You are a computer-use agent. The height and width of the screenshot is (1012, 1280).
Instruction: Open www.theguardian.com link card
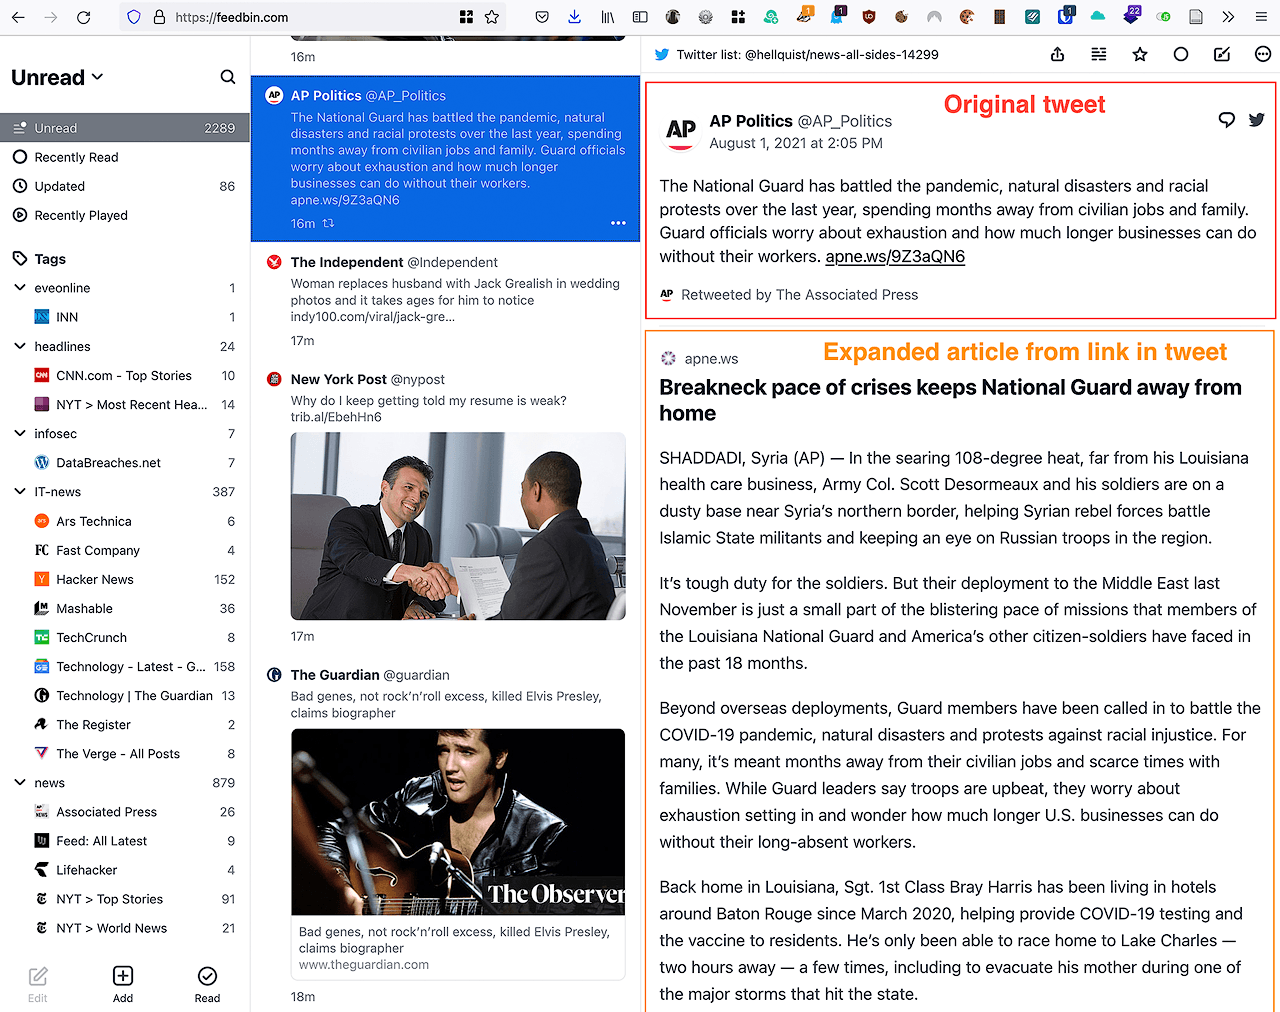point(458,948)
